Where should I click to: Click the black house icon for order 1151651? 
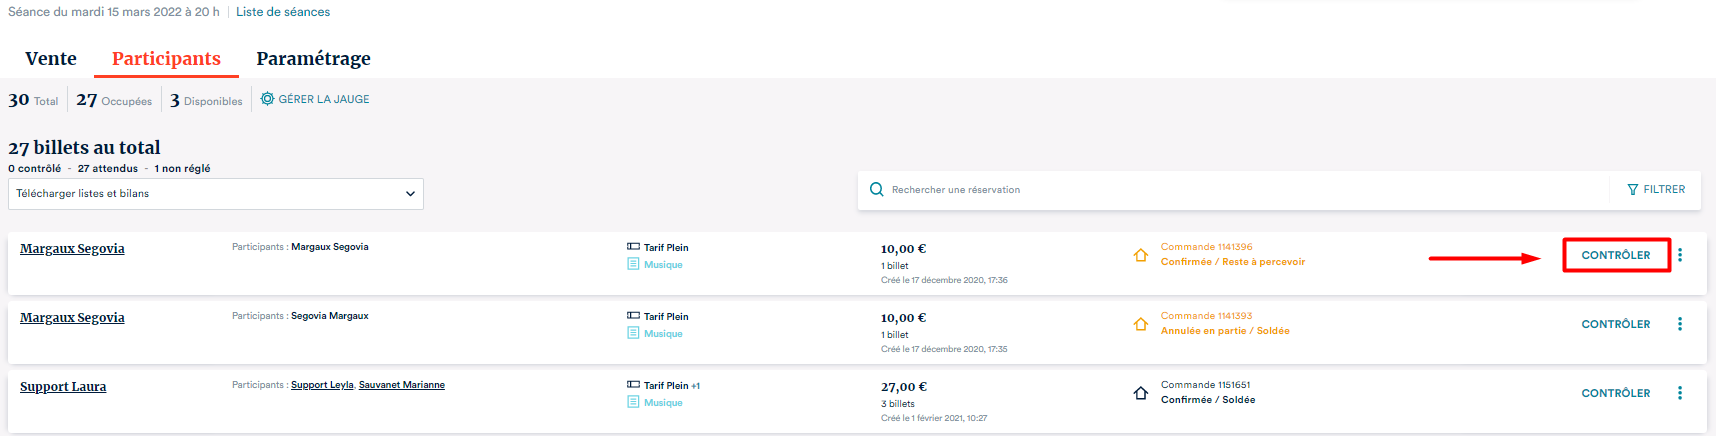click(1140, 393)
